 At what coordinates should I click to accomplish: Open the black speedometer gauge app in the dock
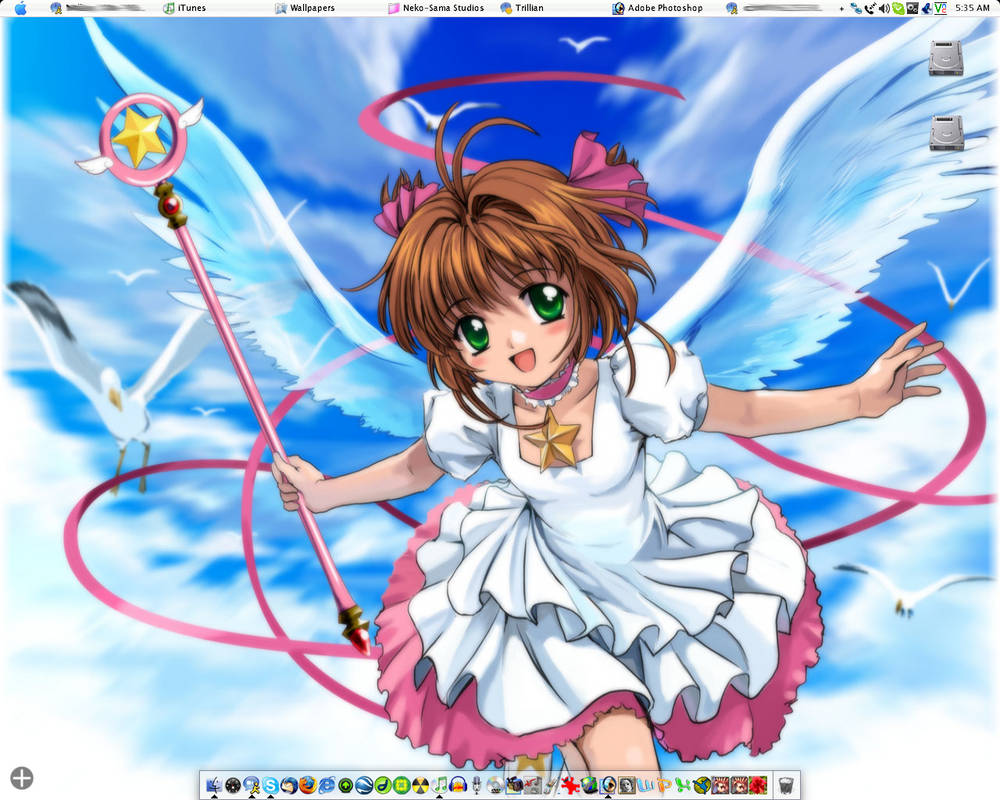pos(233,785)
